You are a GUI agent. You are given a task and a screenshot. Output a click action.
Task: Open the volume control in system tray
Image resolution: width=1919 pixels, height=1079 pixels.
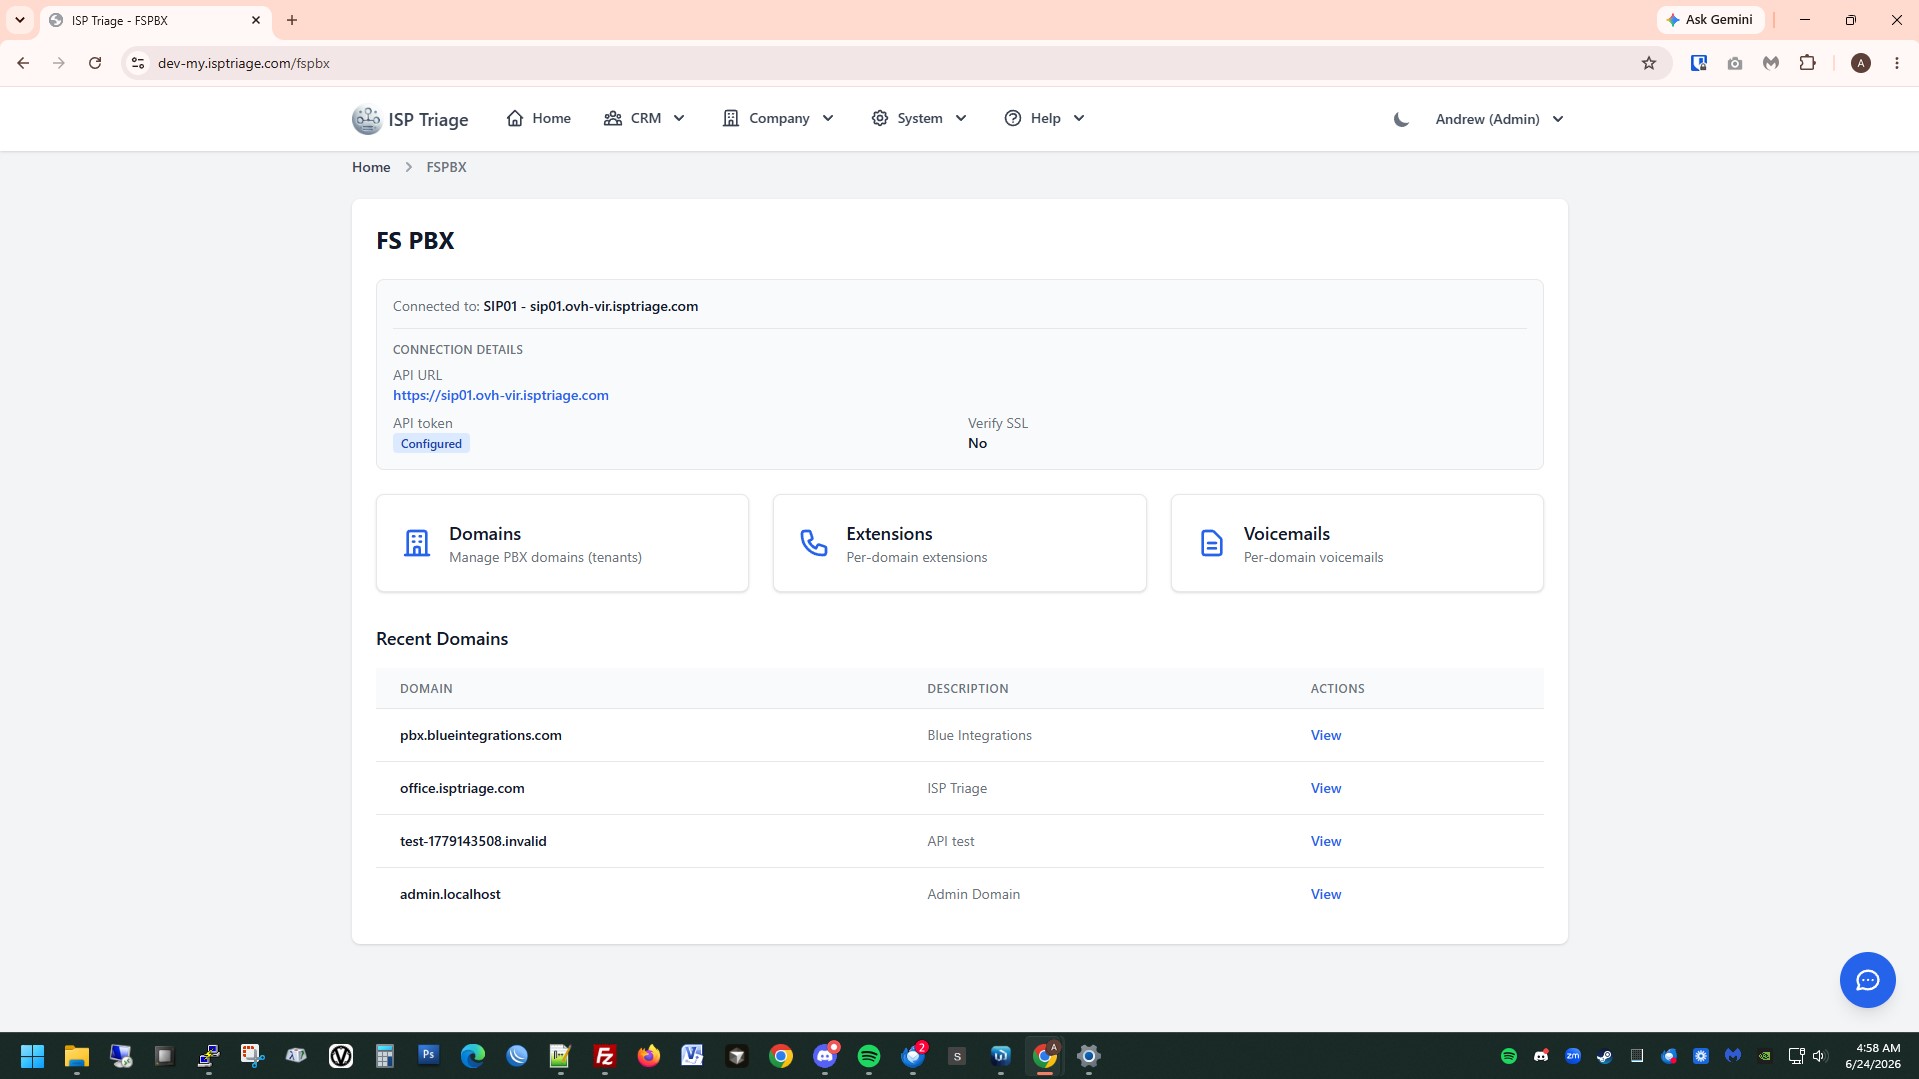tap(1819, 1056)
